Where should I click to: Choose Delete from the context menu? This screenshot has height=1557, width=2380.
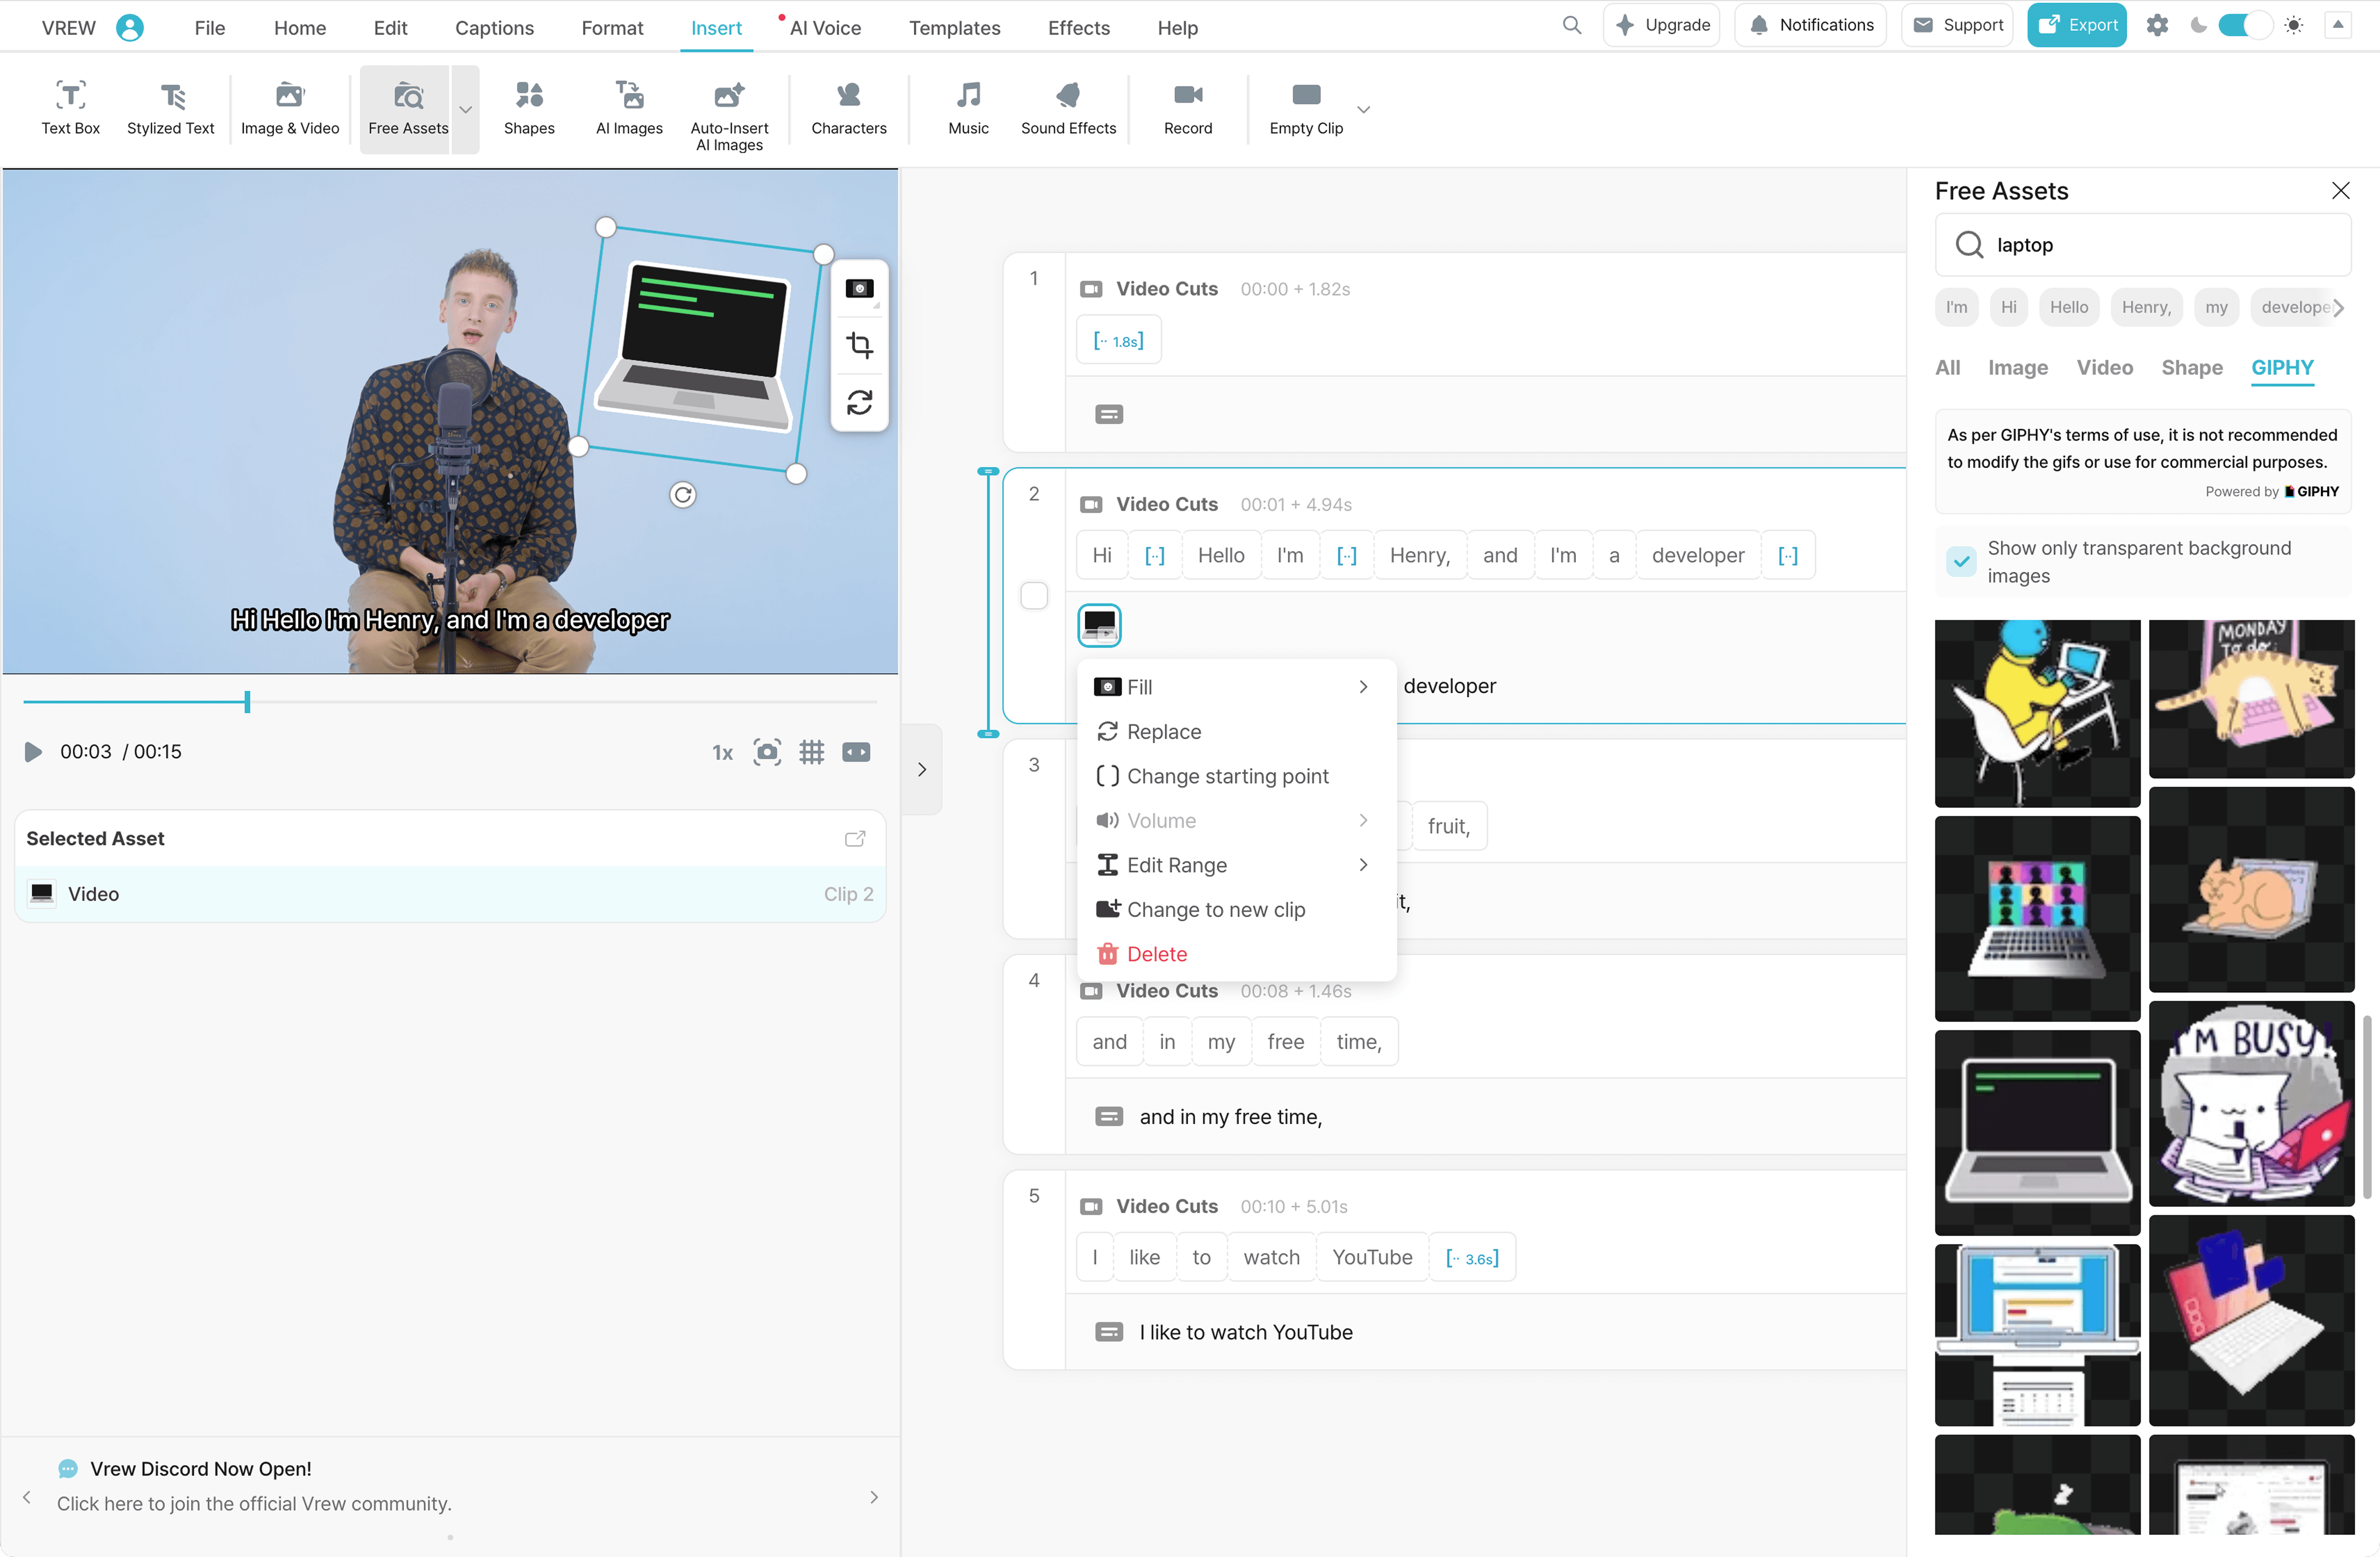[1156, 954]
